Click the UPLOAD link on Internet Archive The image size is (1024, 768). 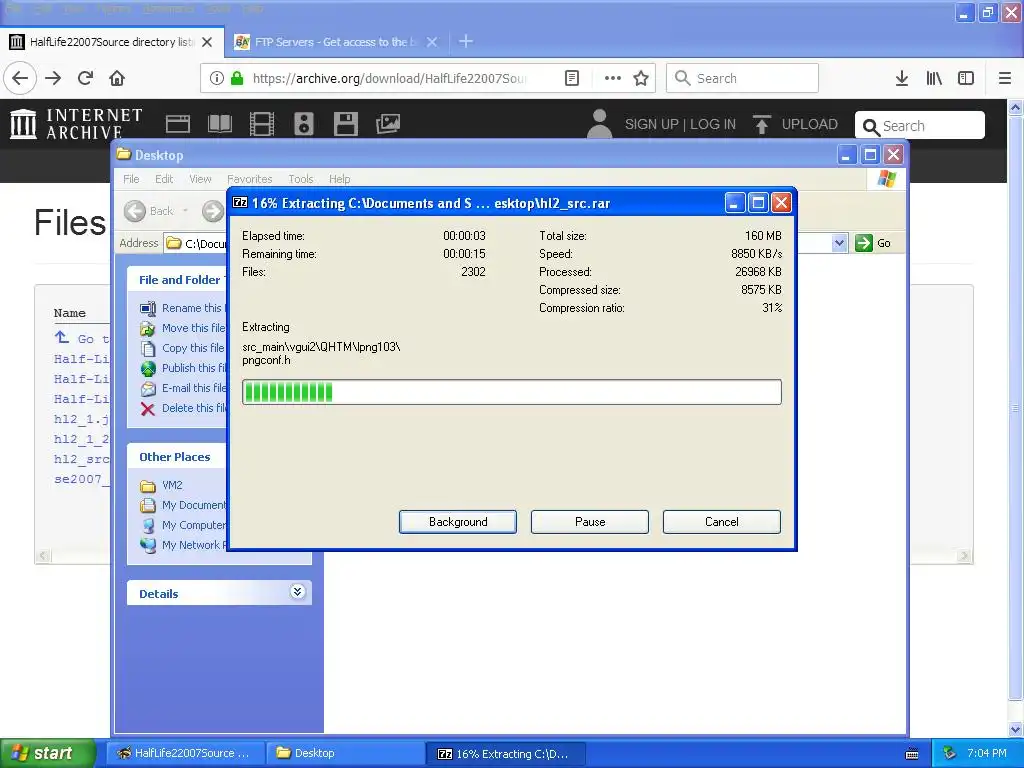click(795, 124)
